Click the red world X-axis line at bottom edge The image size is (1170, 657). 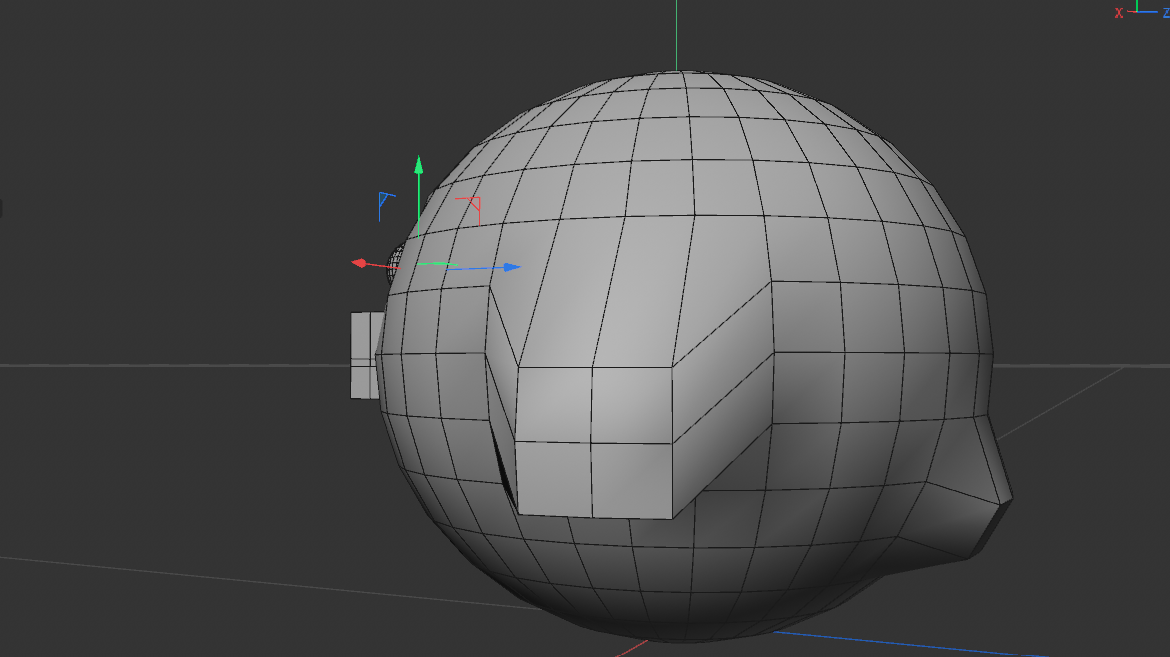coord(627,651)
